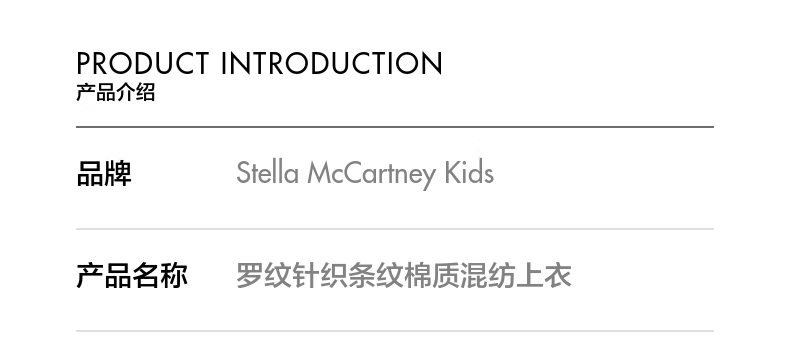Image resolution: width=790 pixels, height=362 pixels.
Task: Open the Stella McCartney Kids brand link
Action: 365,174
